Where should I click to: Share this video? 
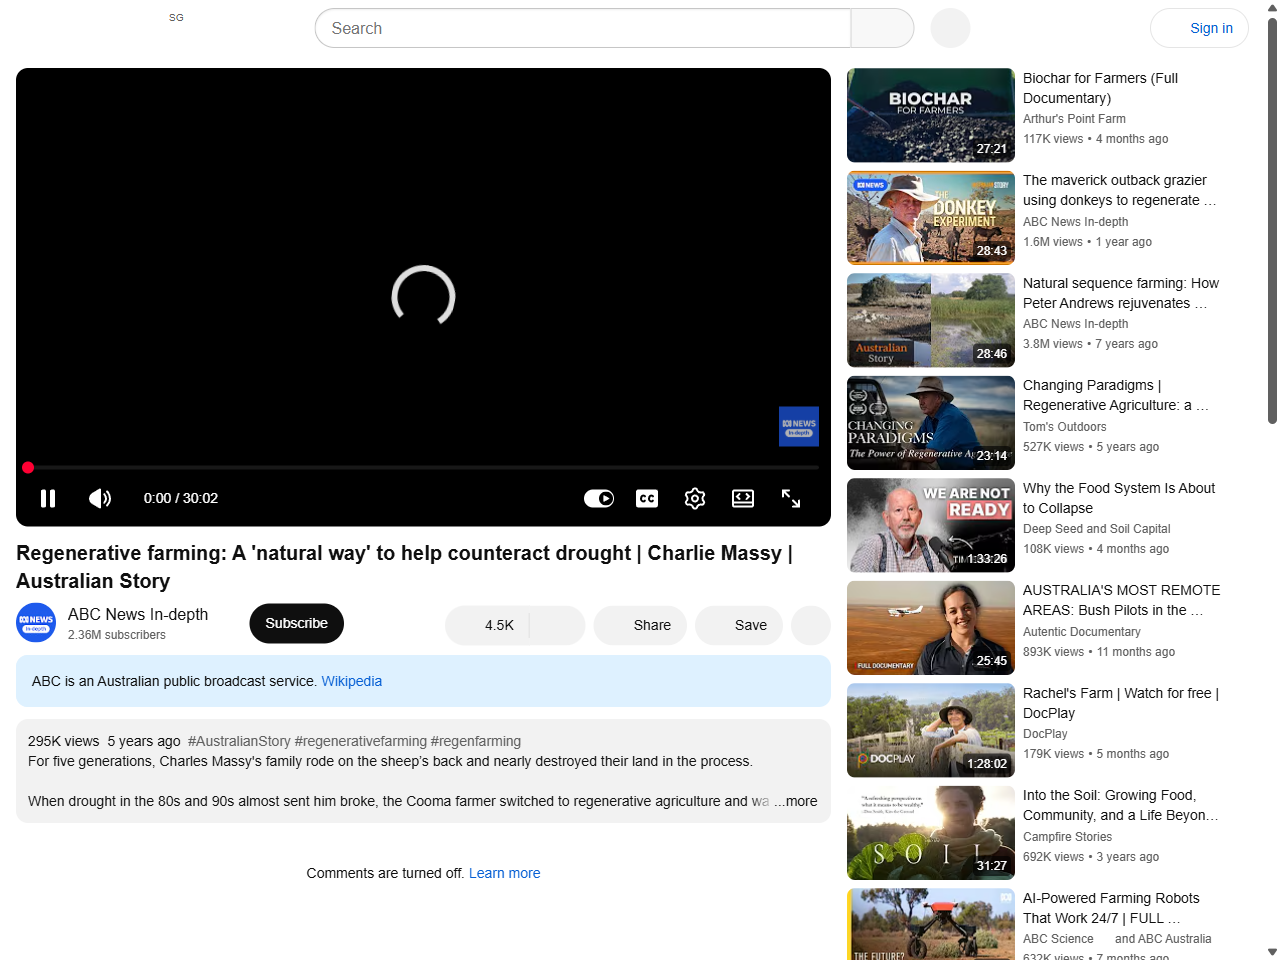(640, 625)
